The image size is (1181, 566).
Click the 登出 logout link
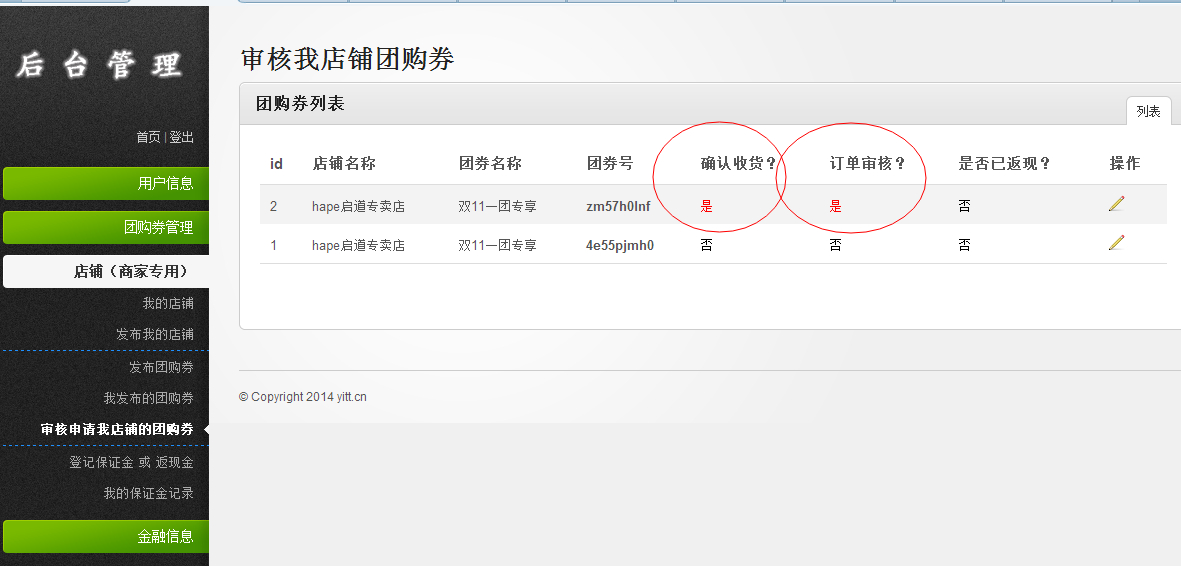[182, 137]
